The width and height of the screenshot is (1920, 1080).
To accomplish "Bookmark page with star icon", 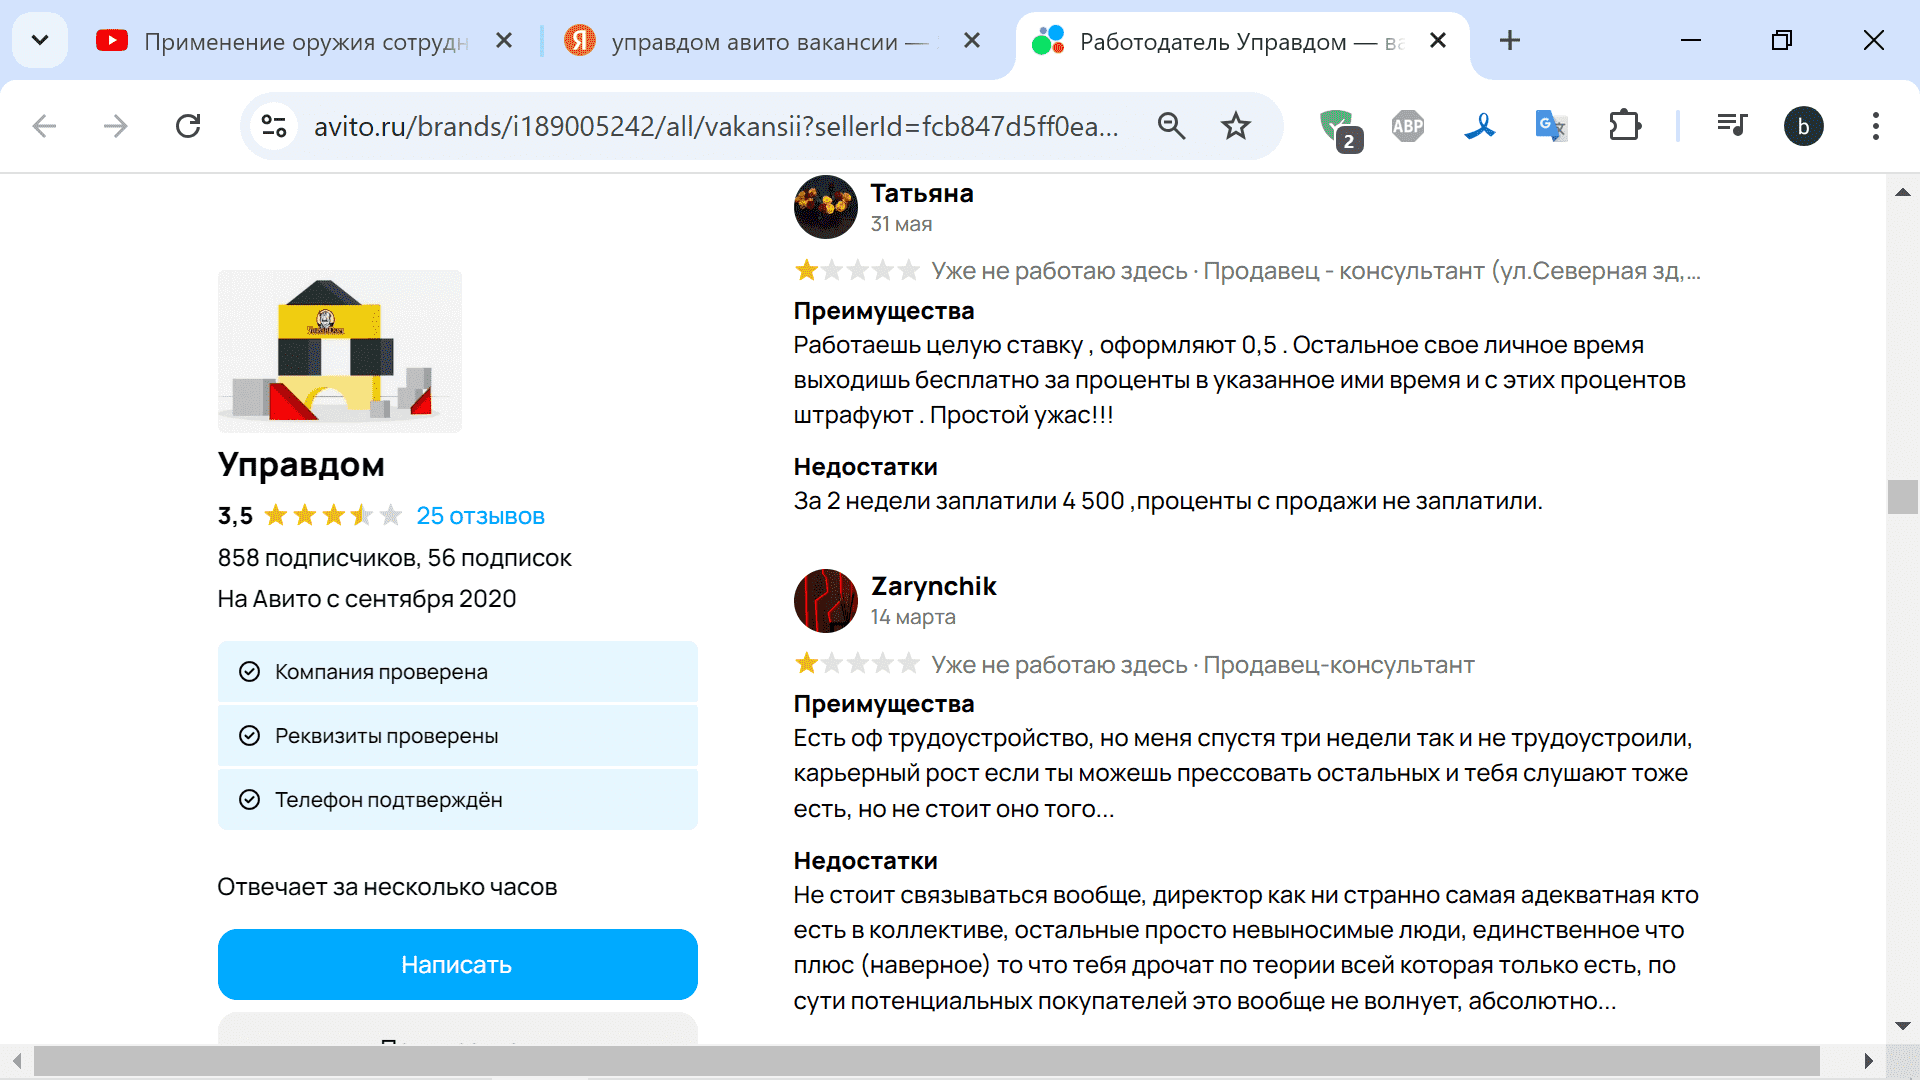I will click(1236, 126).
